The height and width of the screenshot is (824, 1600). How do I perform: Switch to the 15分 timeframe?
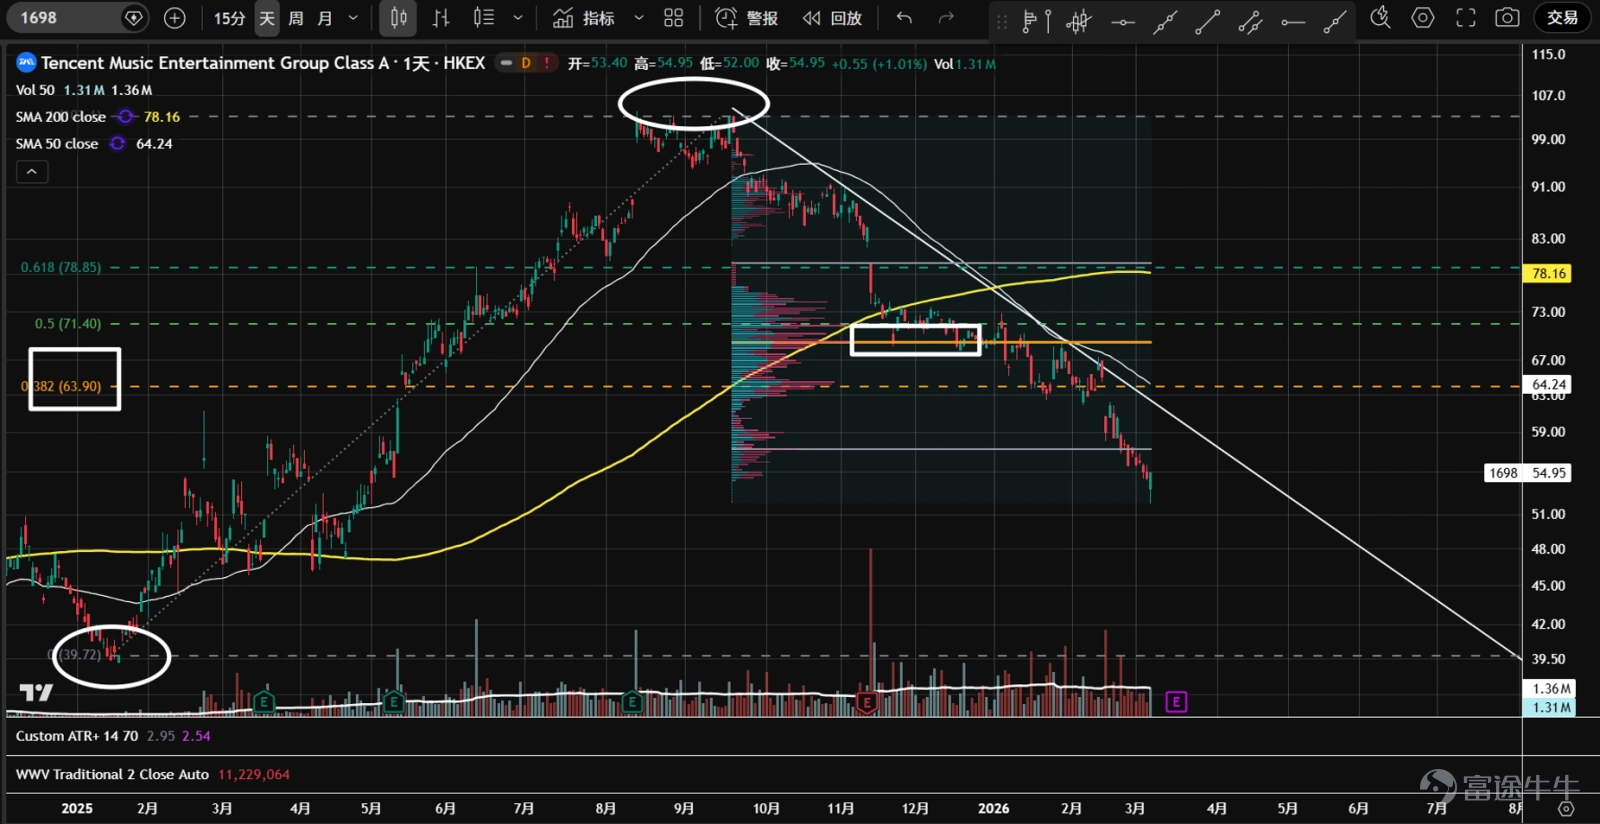pyautogui.click(x=229, y=18)
